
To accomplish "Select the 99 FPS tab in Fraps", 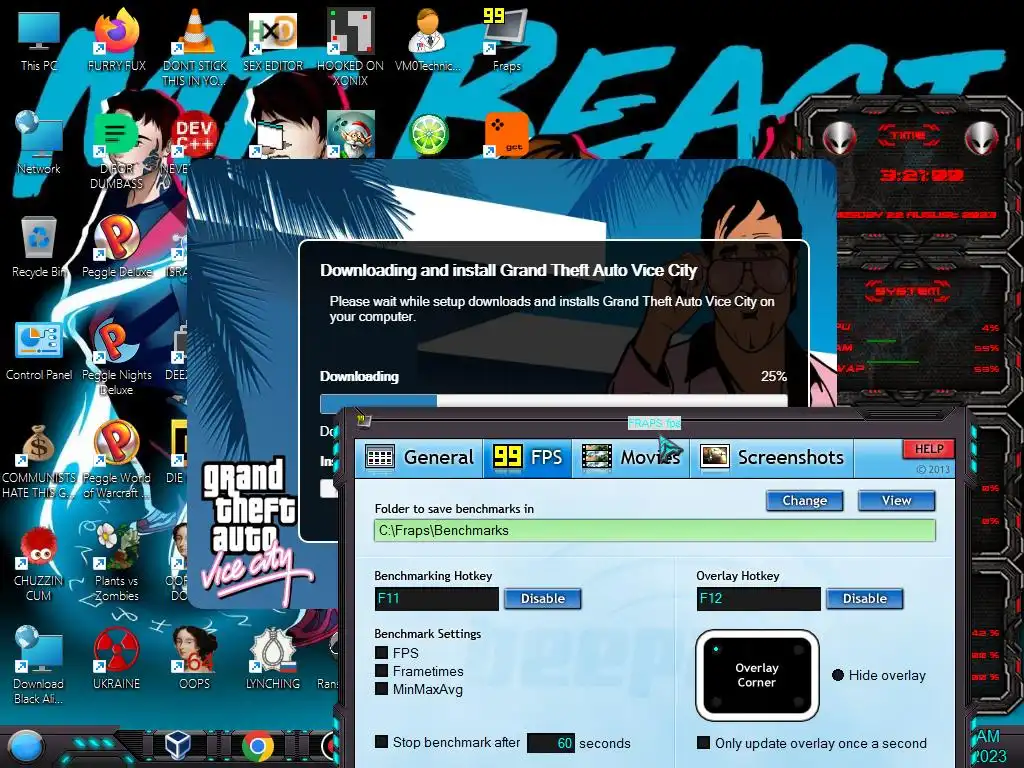I will pyautogui.click(x=528, y=457).
